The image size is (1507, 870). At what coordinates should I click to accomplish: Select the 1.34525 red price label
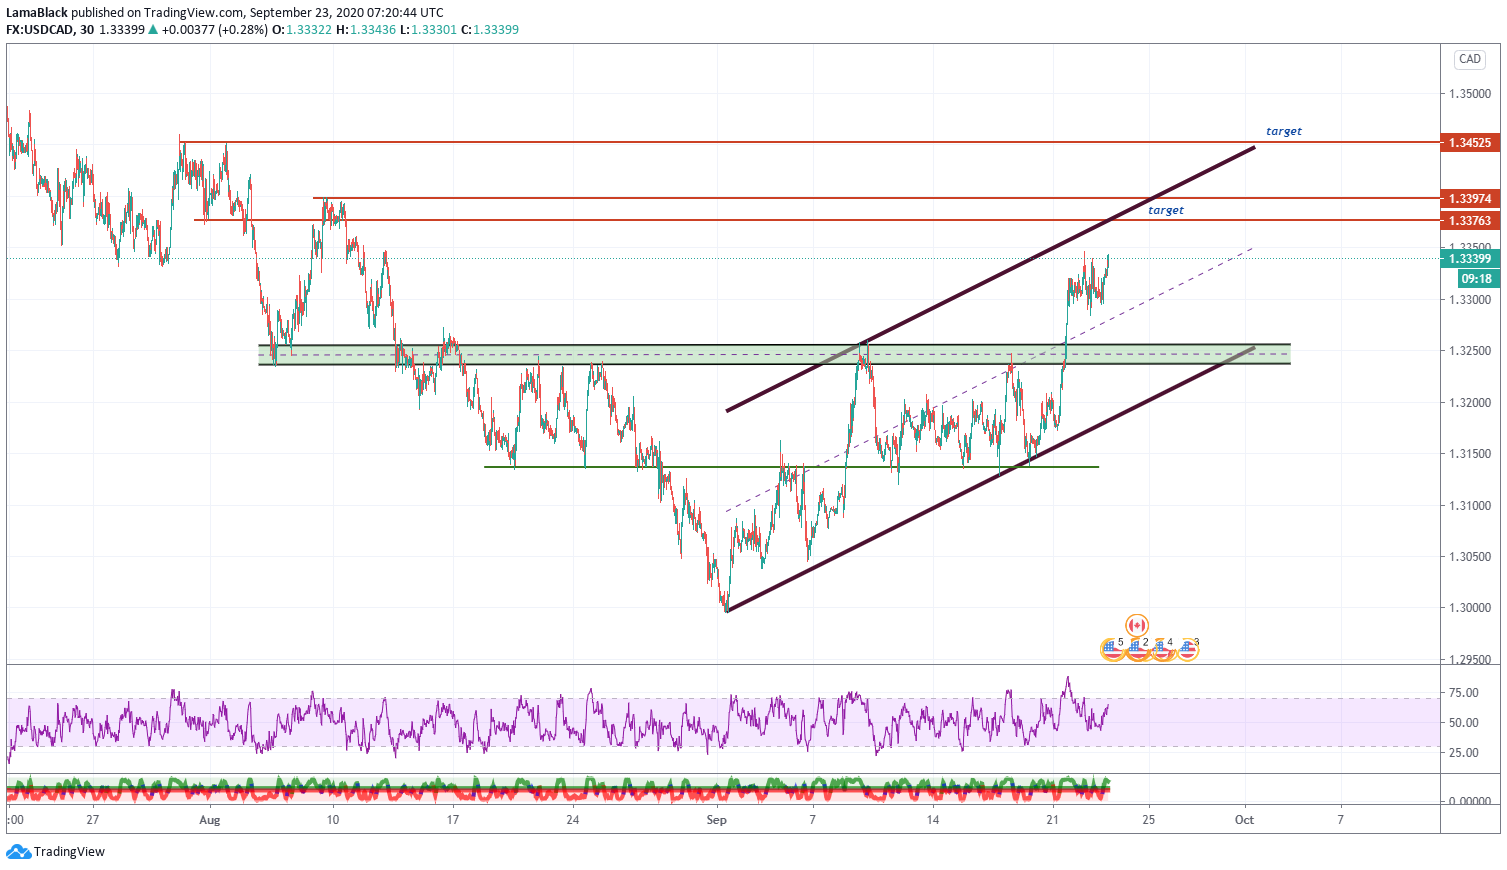click(x=1469, y=143)
